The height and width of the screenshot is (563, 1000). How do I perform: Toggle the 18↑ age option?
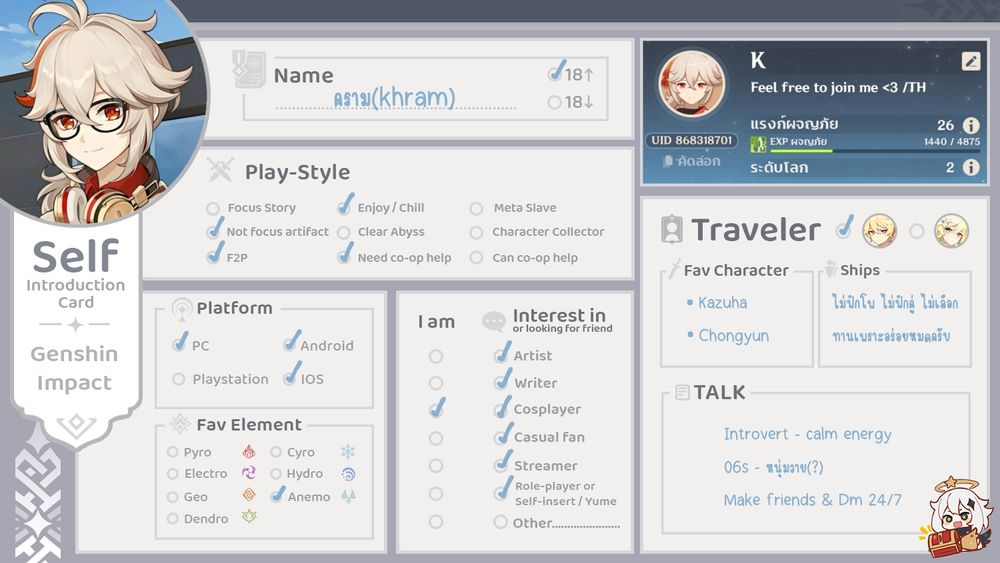[555, 73]
